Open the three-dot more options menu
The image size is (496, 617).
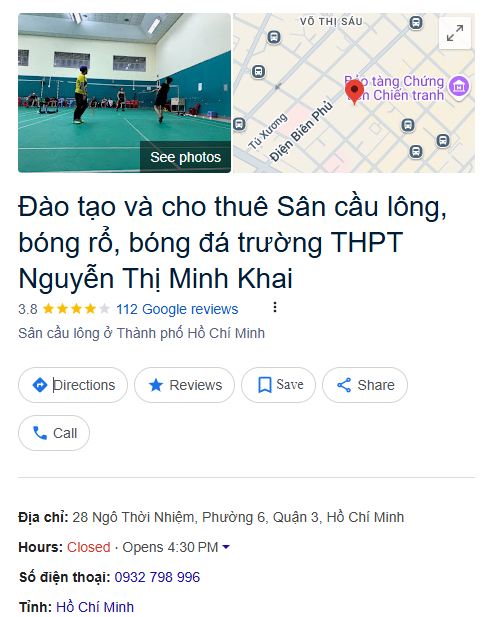coord(275,307)
